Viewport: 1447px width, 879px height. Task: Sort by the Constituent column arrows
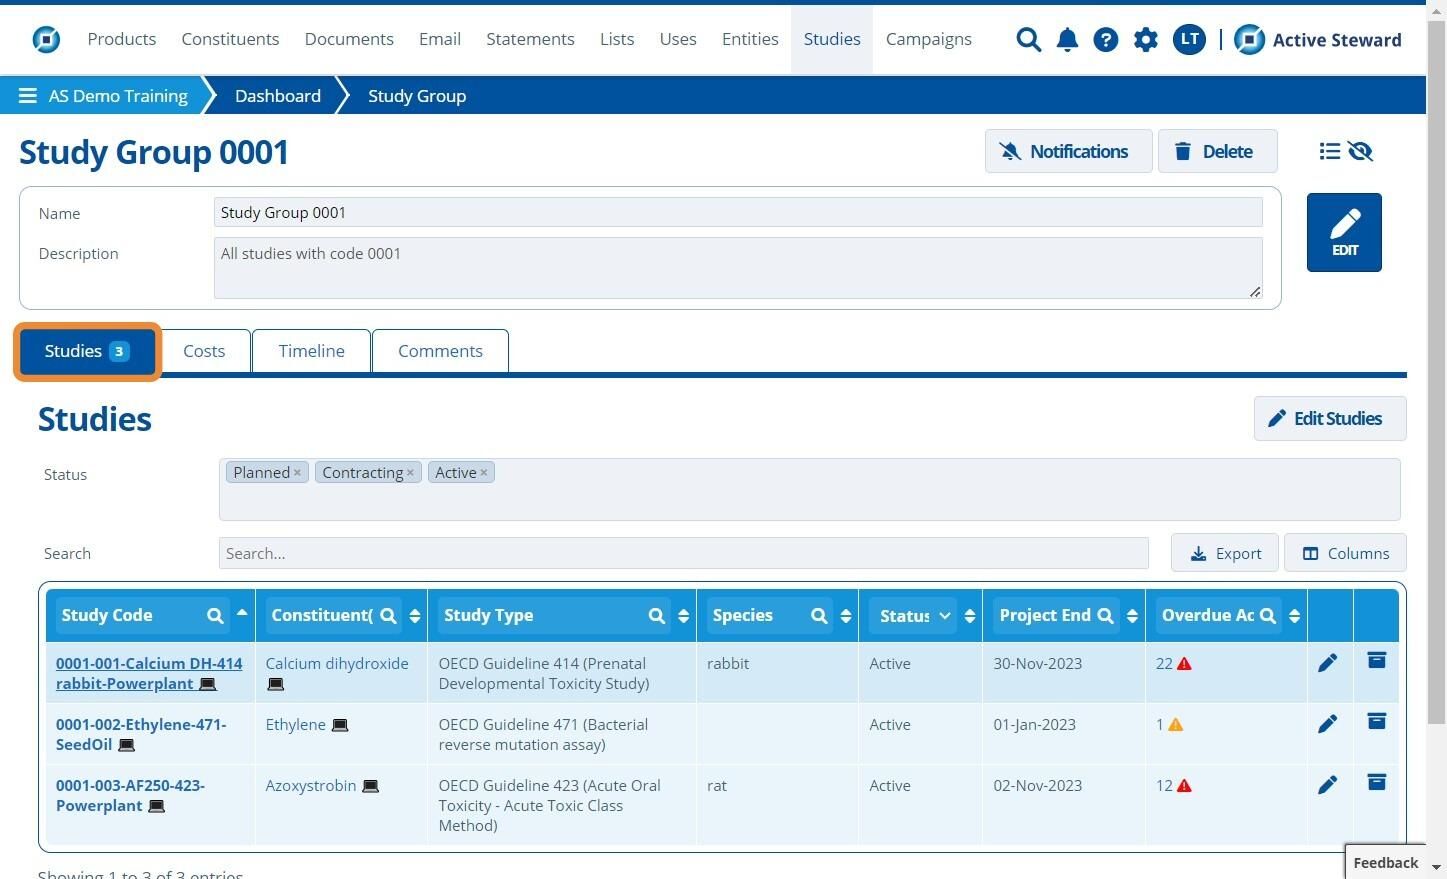[415, 616]
